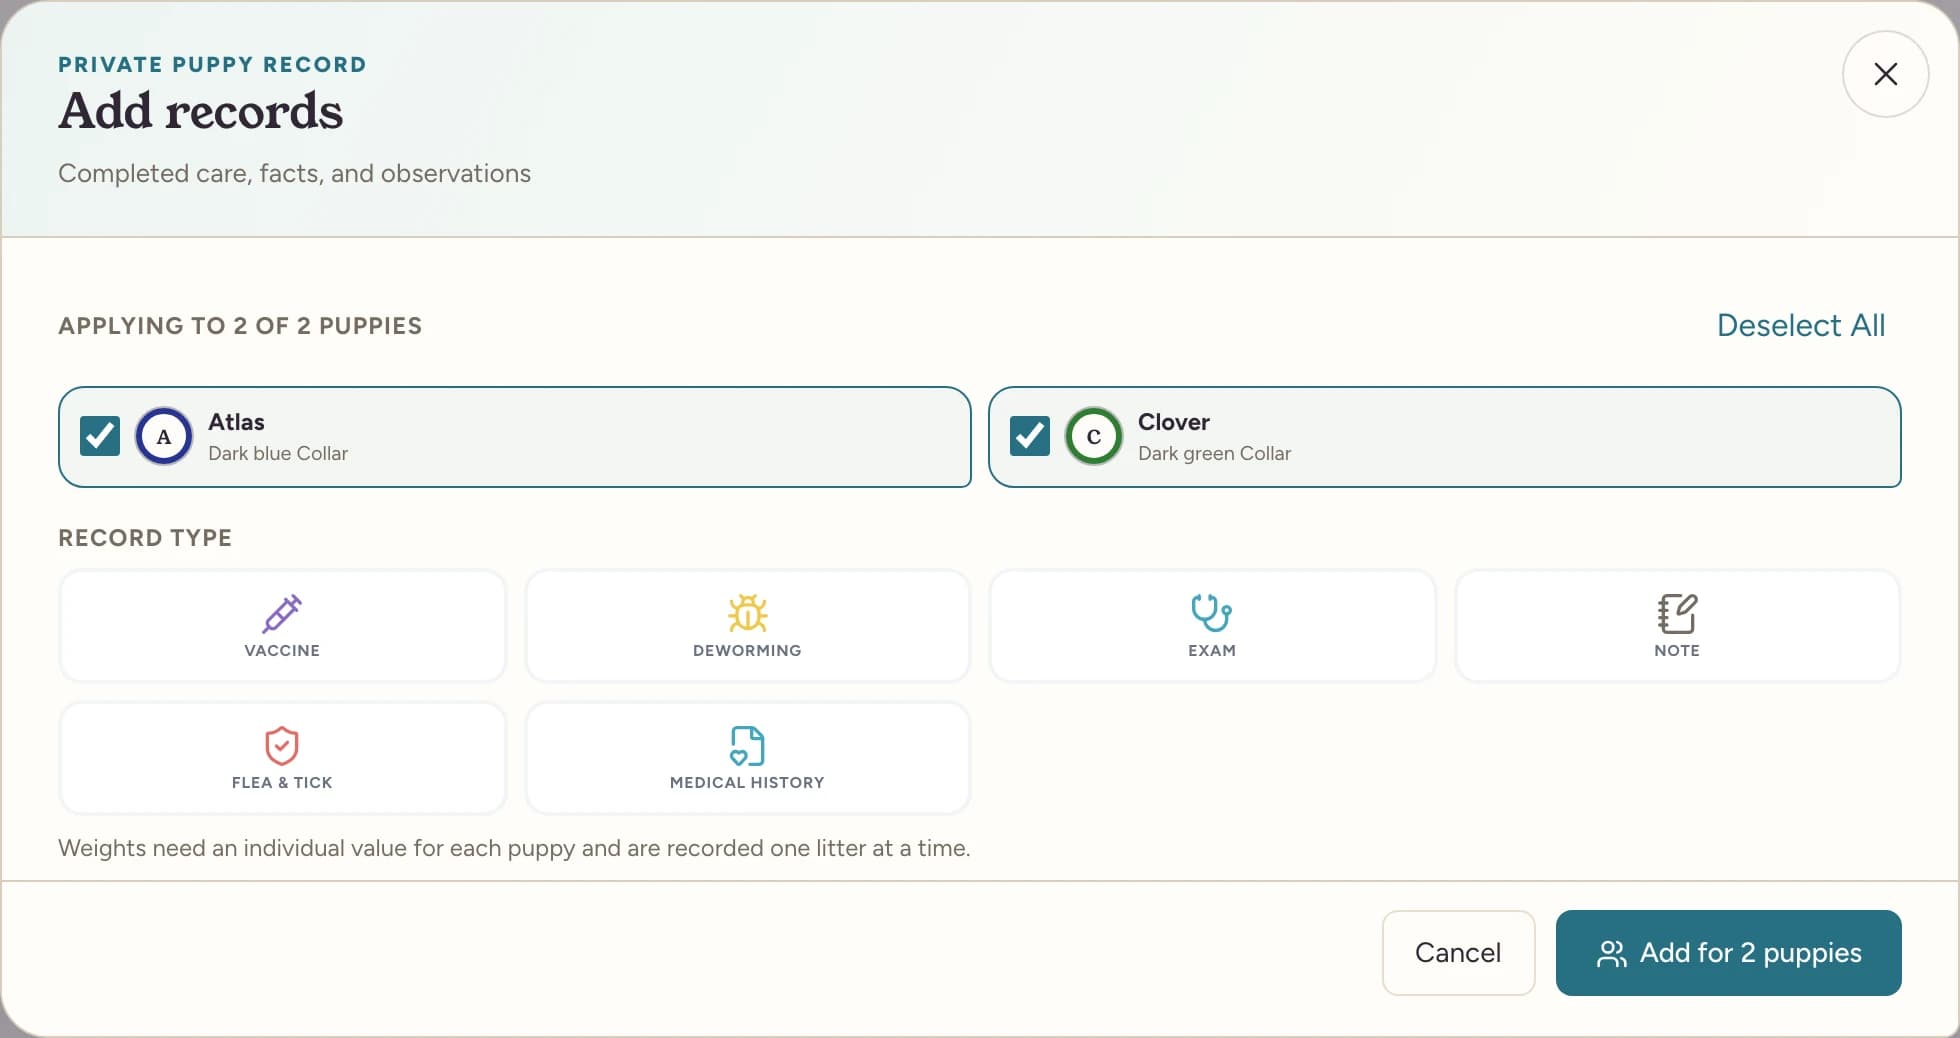The image size is (1960, 1038).
Task: Click Atlas's dark blue avatar badge
Action: pyautogui.click(x=164, y=436)
